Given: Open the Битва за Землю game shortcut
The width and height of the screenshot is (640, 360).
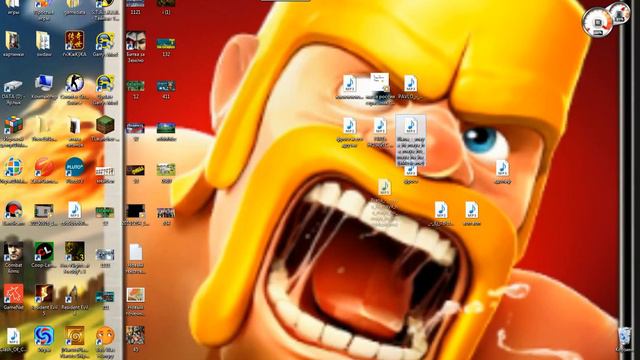Looking at the screenshot, I should [x=136, y=41].
